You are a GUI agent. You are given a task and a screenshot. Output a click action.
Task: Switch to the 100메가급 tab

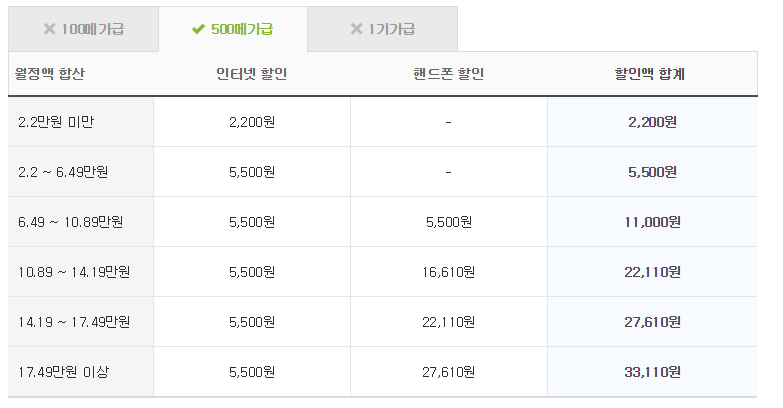[83, 29]
